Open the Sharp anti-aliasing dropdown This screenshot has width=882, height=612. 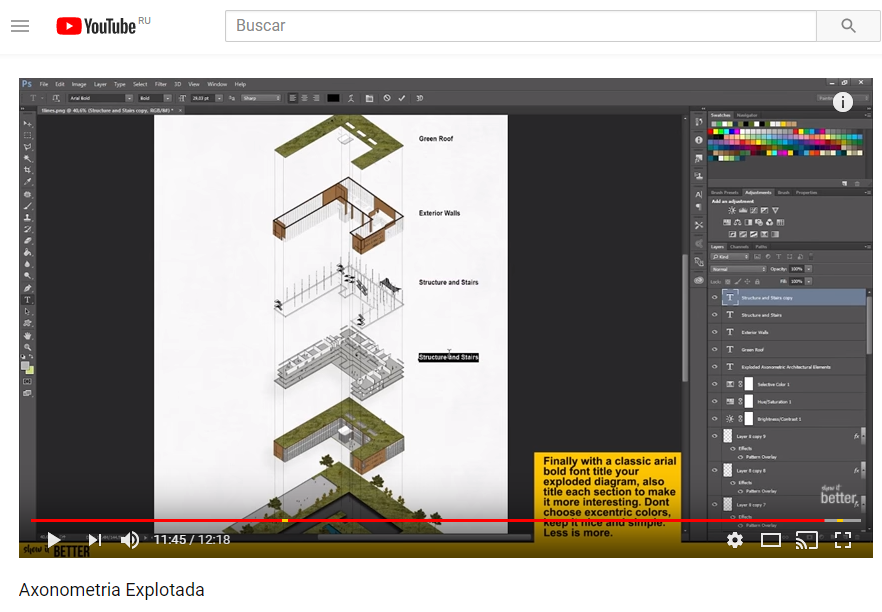(x=262, y=98)
